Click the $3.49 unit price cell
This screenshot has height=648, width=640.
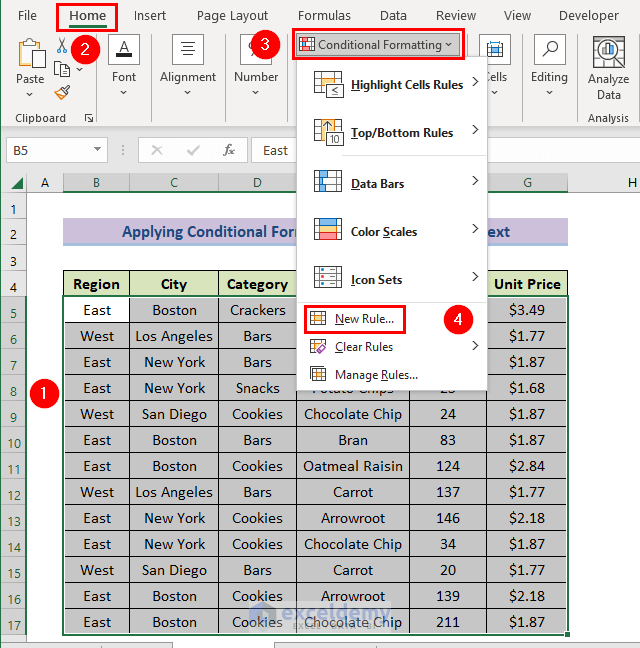[x=527, y=310]
